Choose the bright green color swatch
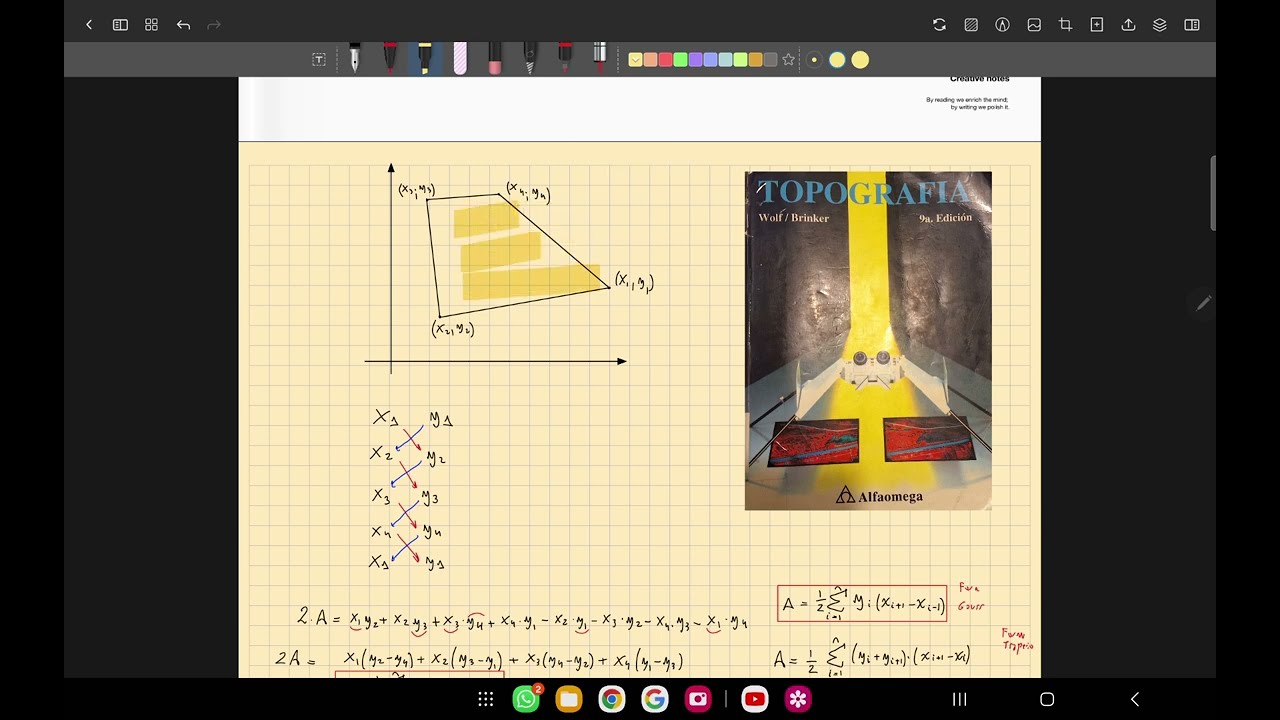This screenshot has width=1280, height=720. click(680, 60)
